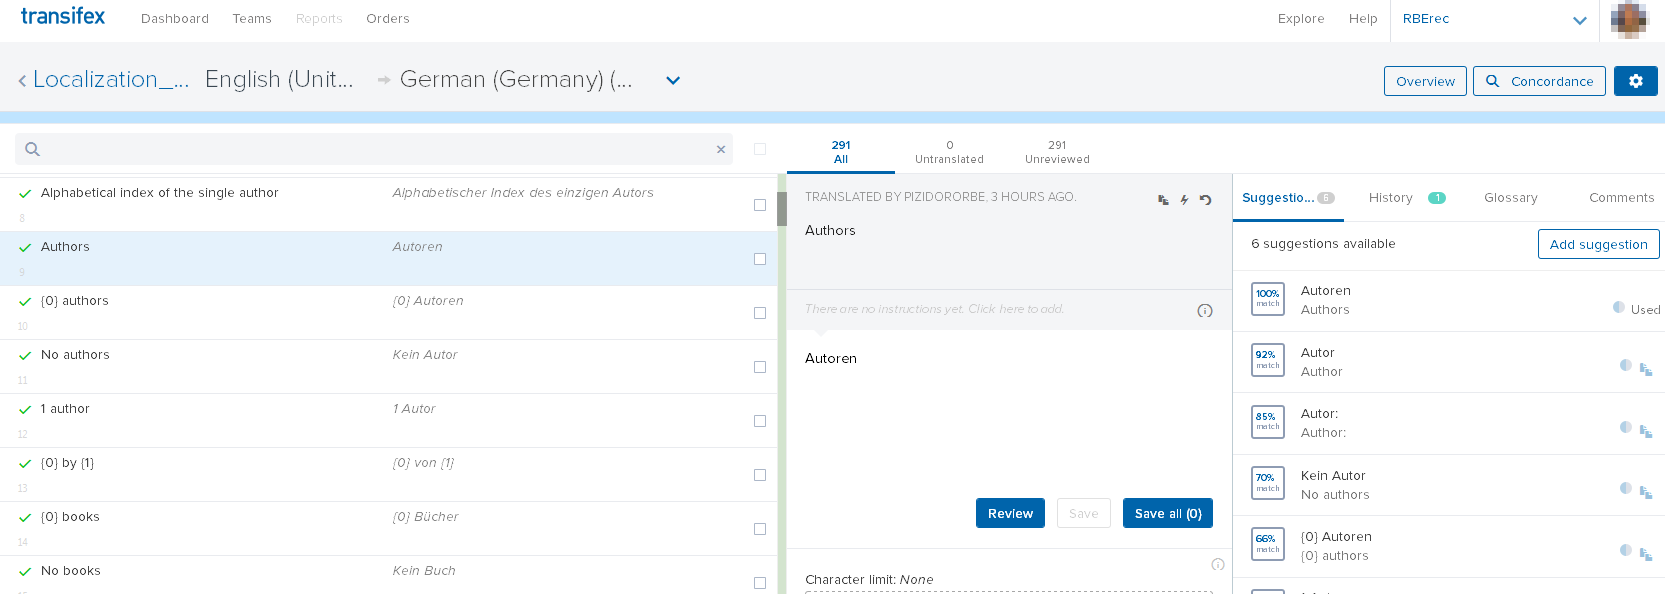The height and width of the screenshot is (594, 1665).
Task: Check the box for No authors row
Action: [x=760, y=367]
